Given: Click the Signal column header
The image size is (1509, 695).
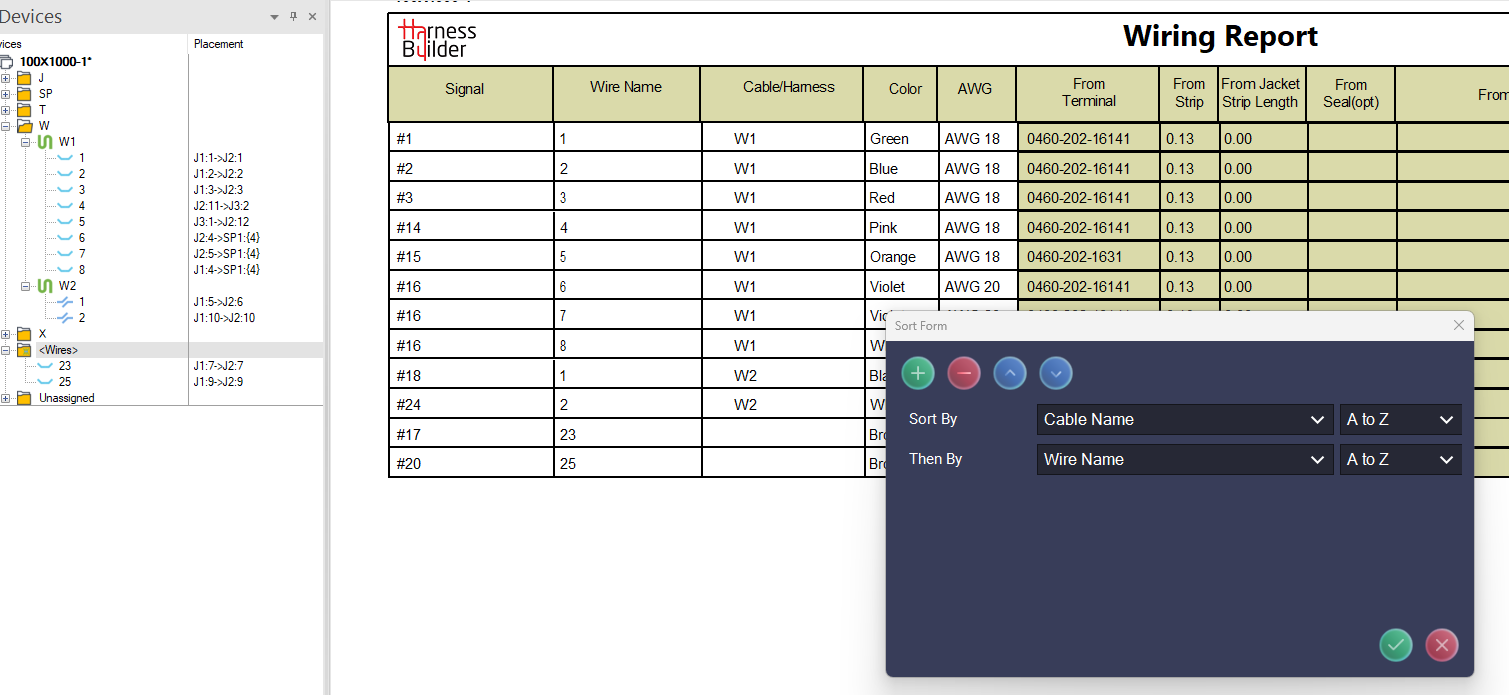Looking at the screenshot, I should [x=471, y=94].
